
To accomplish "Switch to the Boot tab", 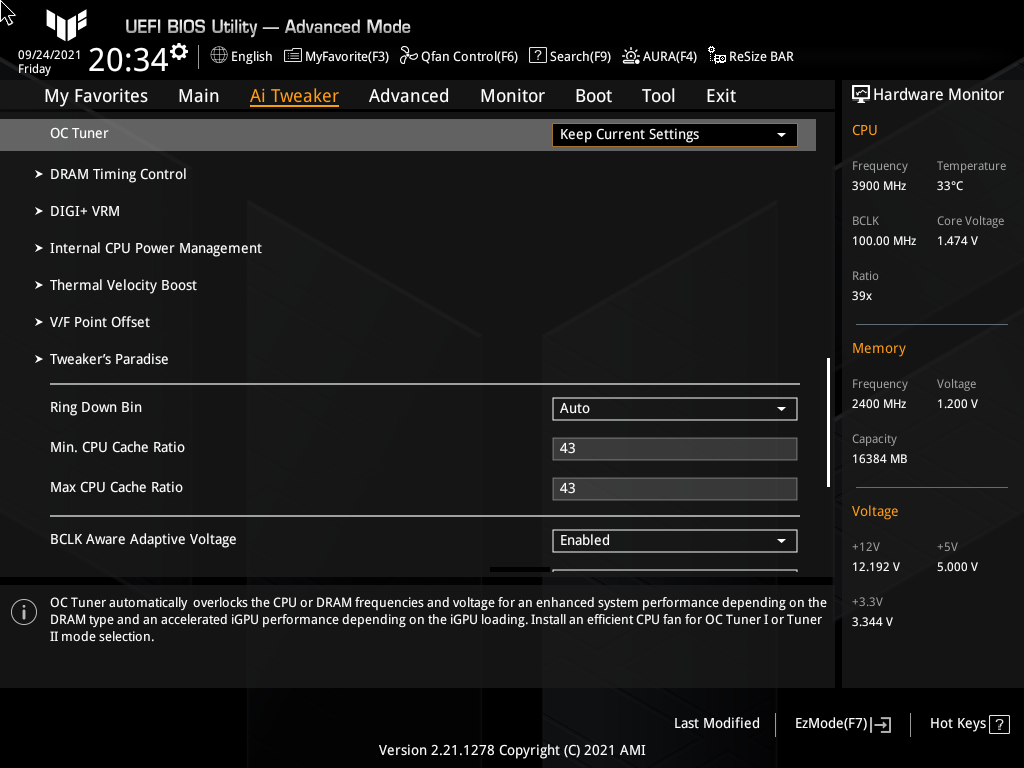I will pyautogui.click(x=593, y=96).
